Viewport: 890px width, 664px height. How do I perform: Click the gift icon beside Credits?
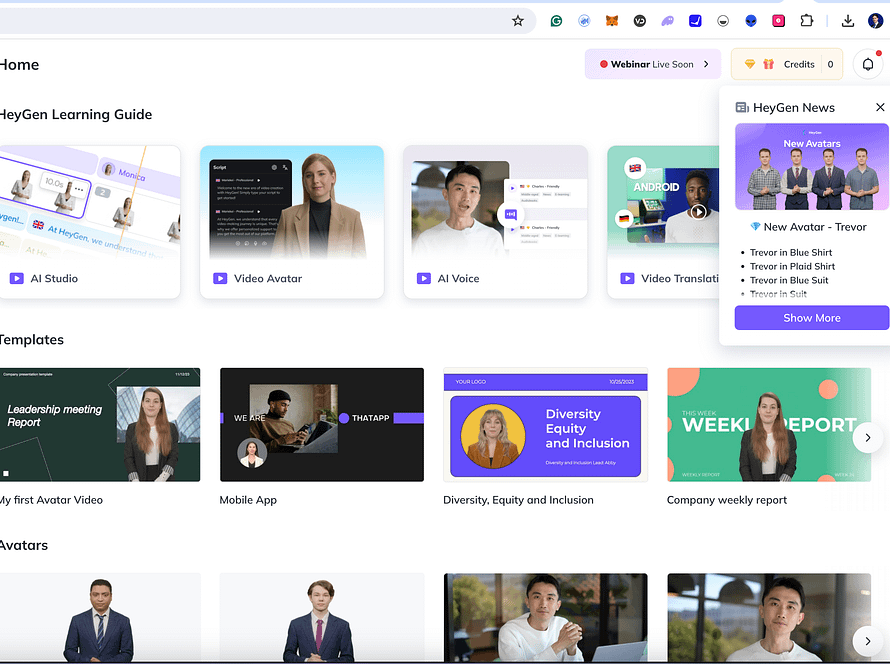[769, 64]
